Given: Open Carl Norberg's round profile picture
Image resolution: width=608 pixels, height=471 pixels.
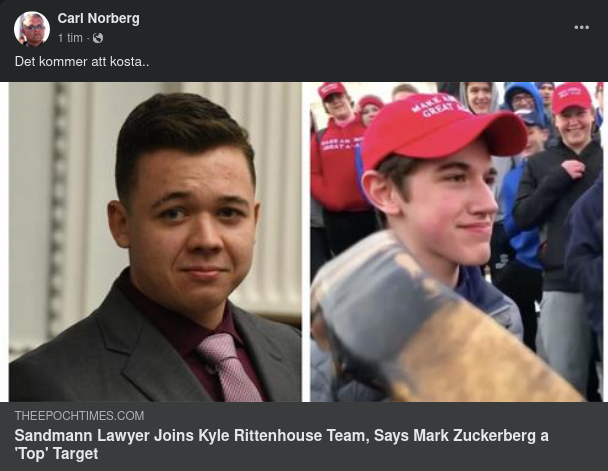Looking at the screenshot, I should [x=32, y=29].
